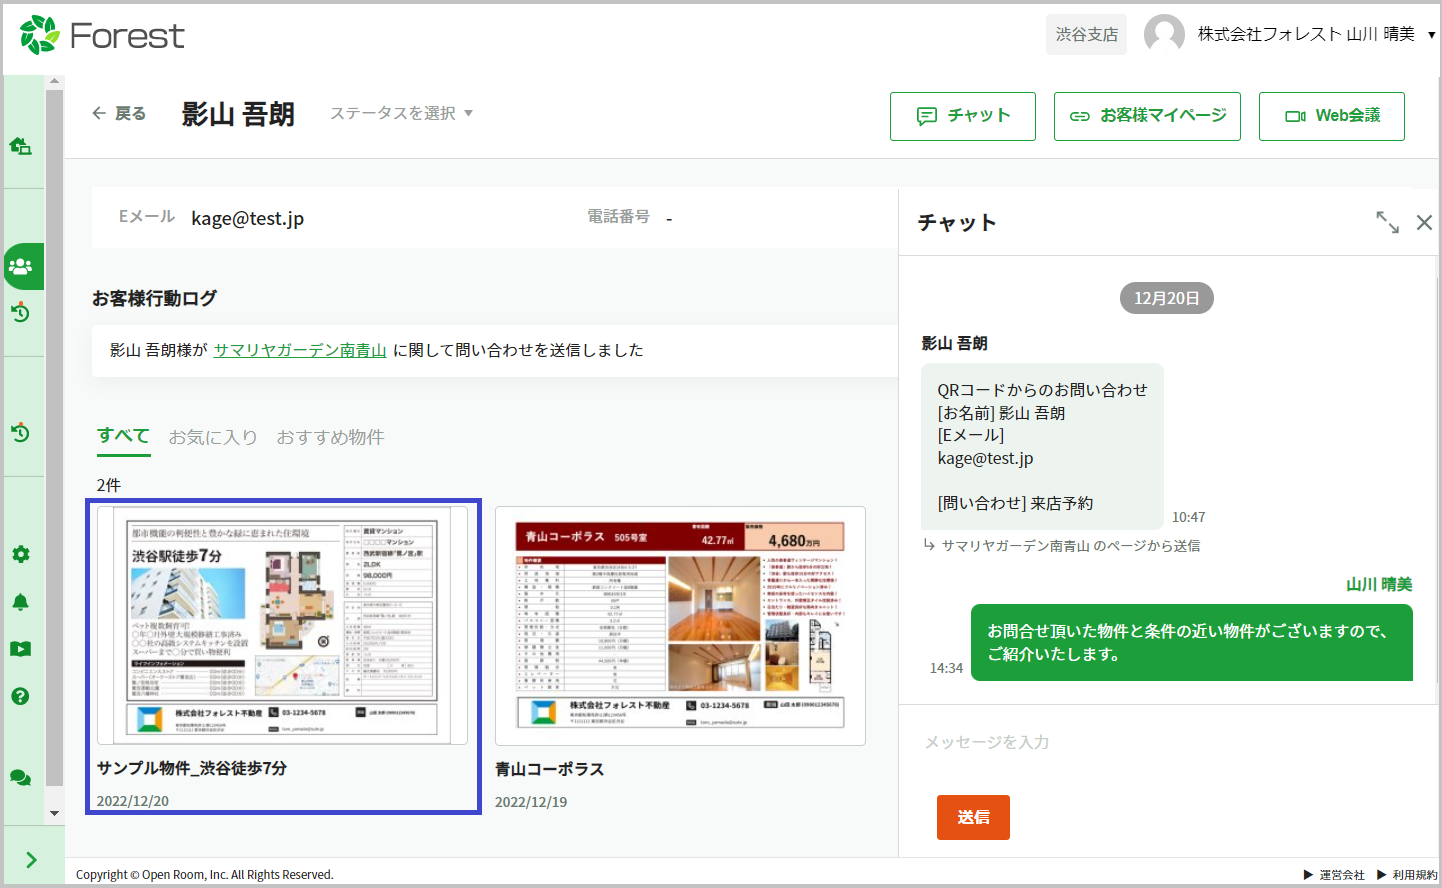Open chat bubbles icon in sidebar
The width and height of the screenshot is (1442, 888).
point(20,777)
